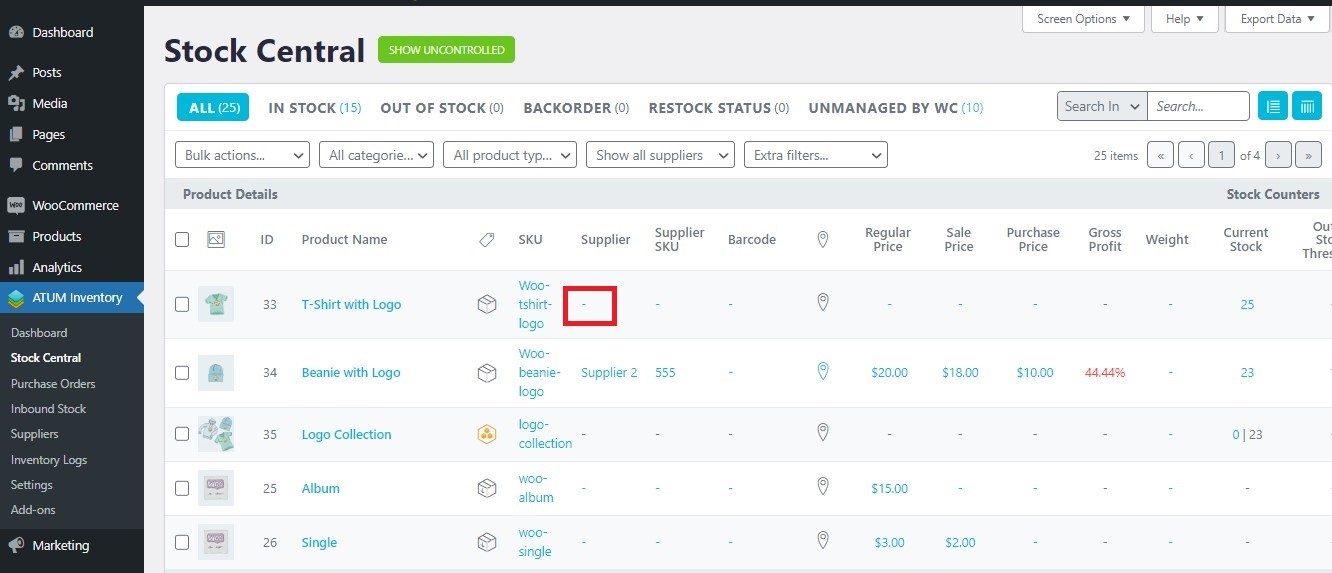
Task: Open the All categories dropdown
Action: click(376, 155)
